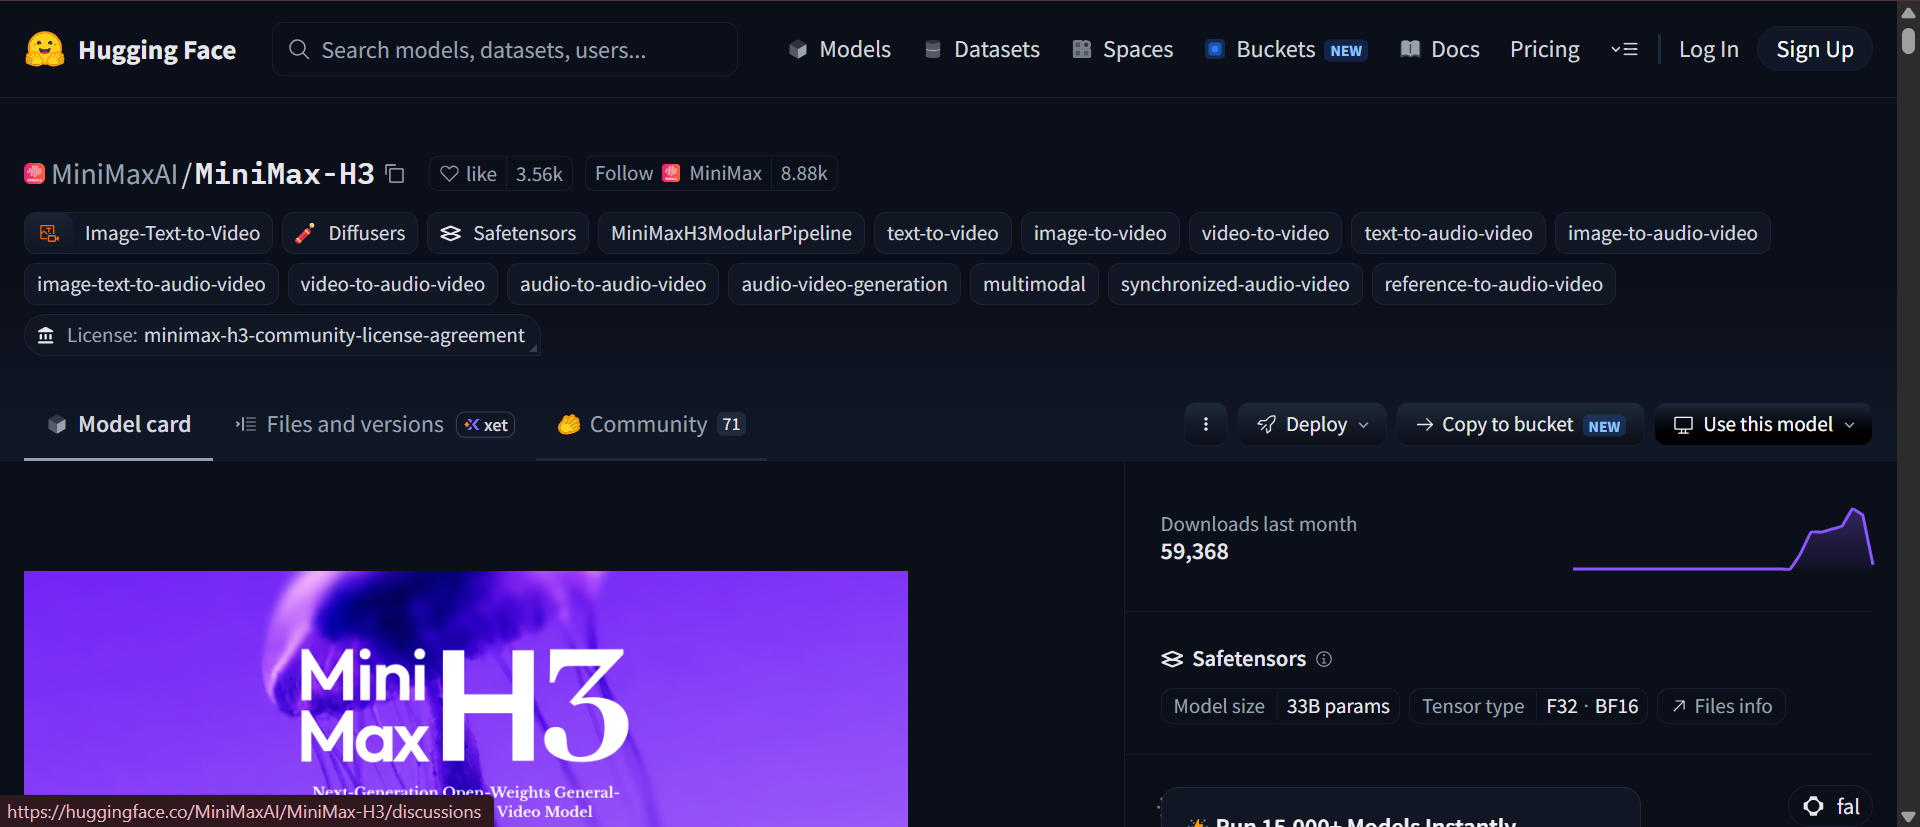Click image-text-to-audio-video tag

151,284
